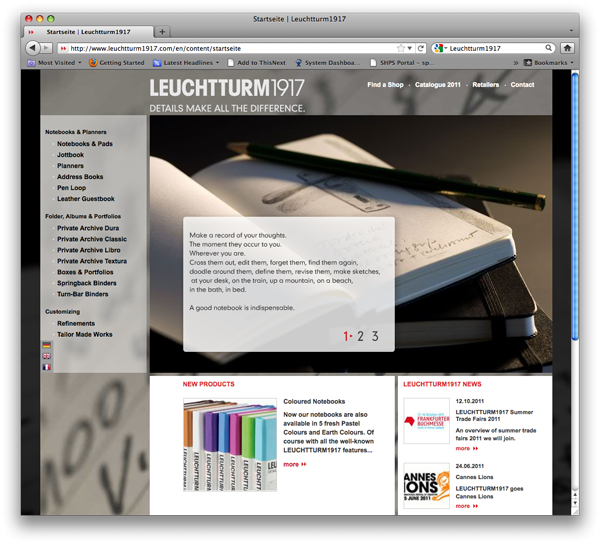Open Find a Shop in the top menu

click(x=385, y=85)
